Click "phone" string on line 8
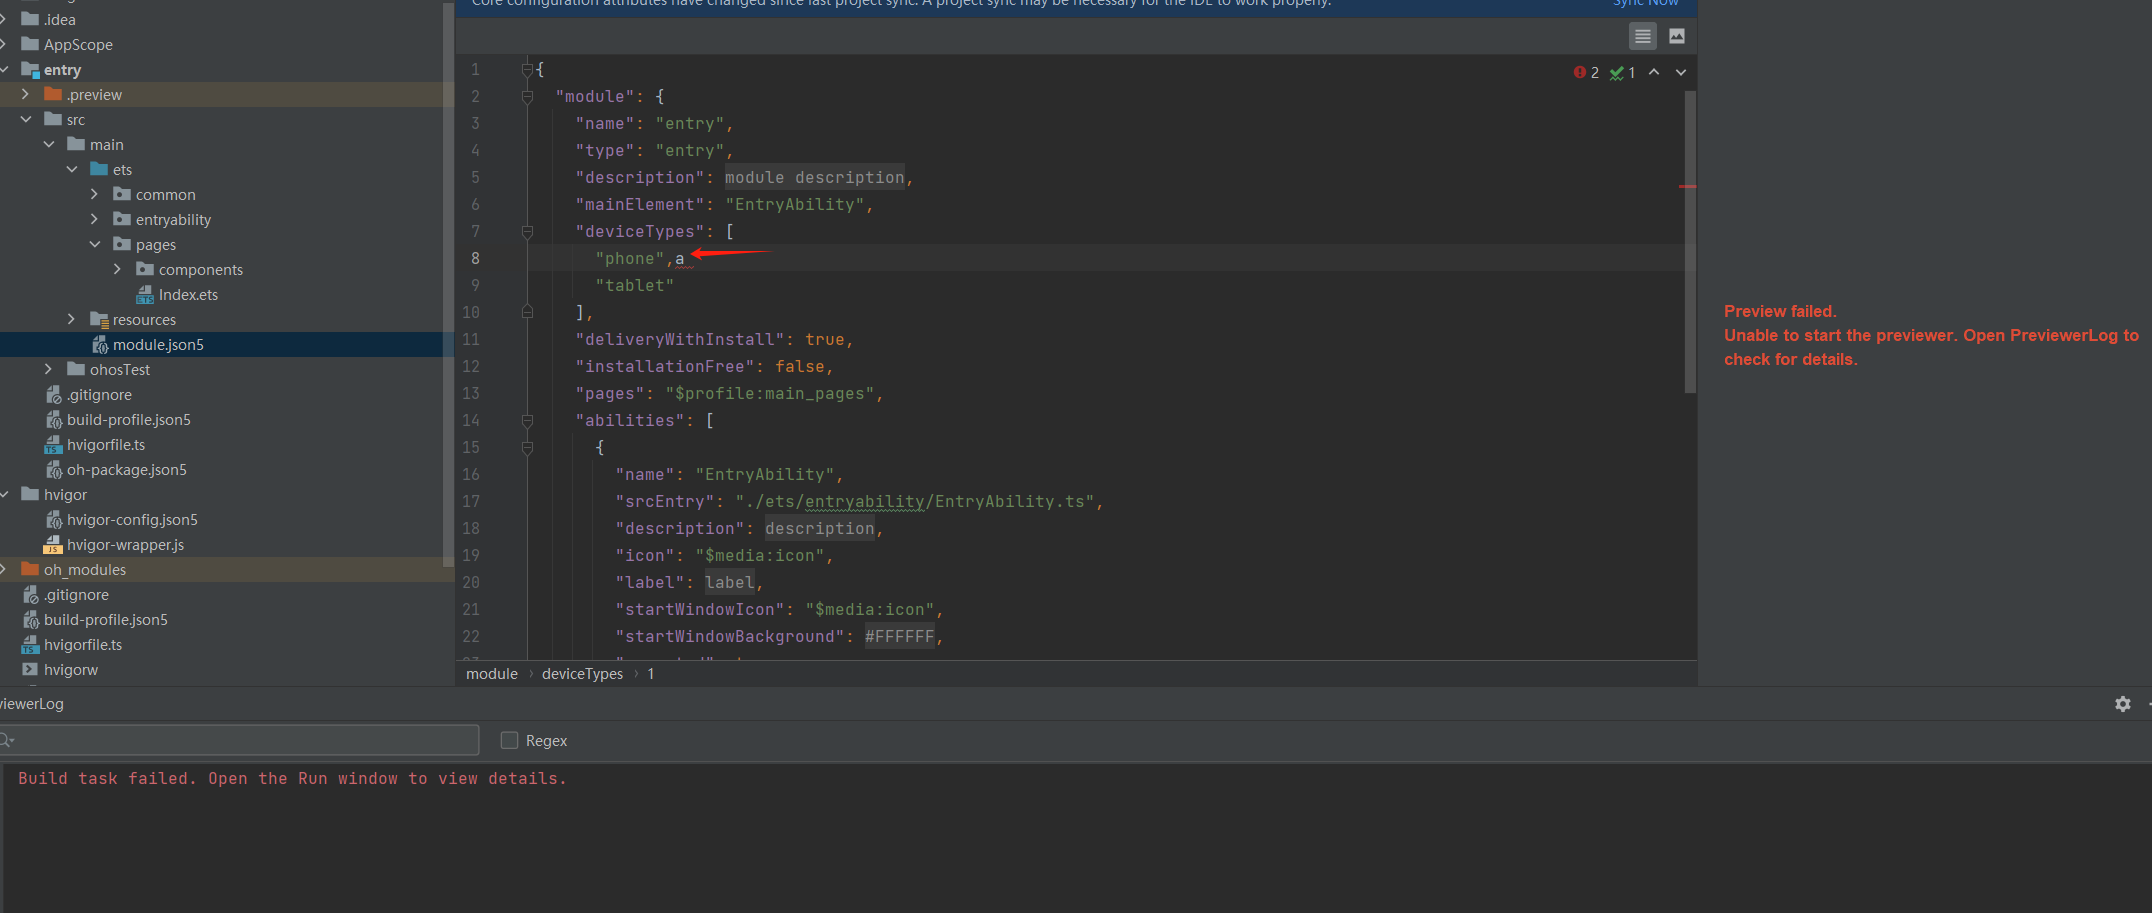2152x913 pixels. 630,259
